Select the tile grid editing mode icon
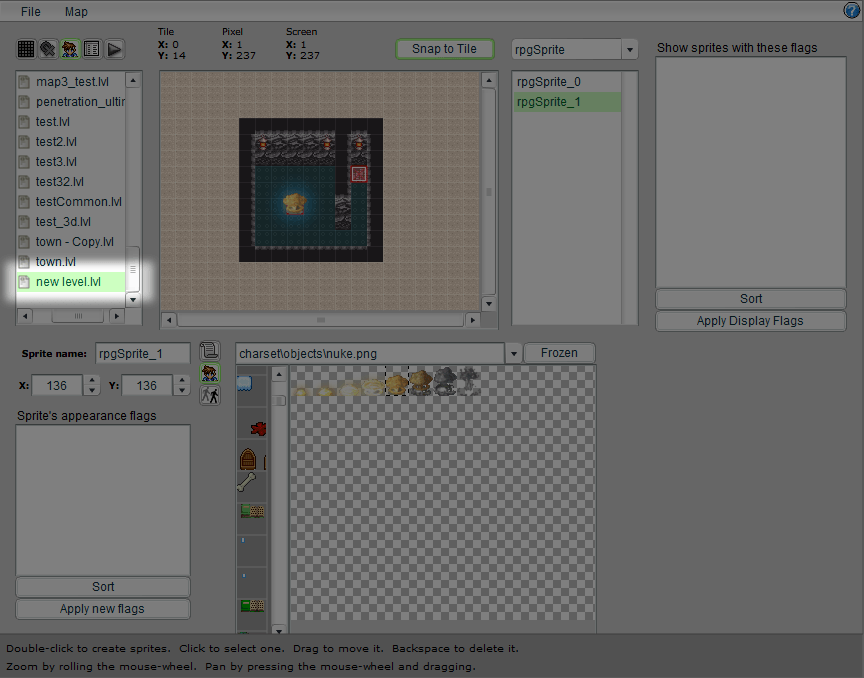This screenshot has width=864, height=678. click(x=26, y=49)
